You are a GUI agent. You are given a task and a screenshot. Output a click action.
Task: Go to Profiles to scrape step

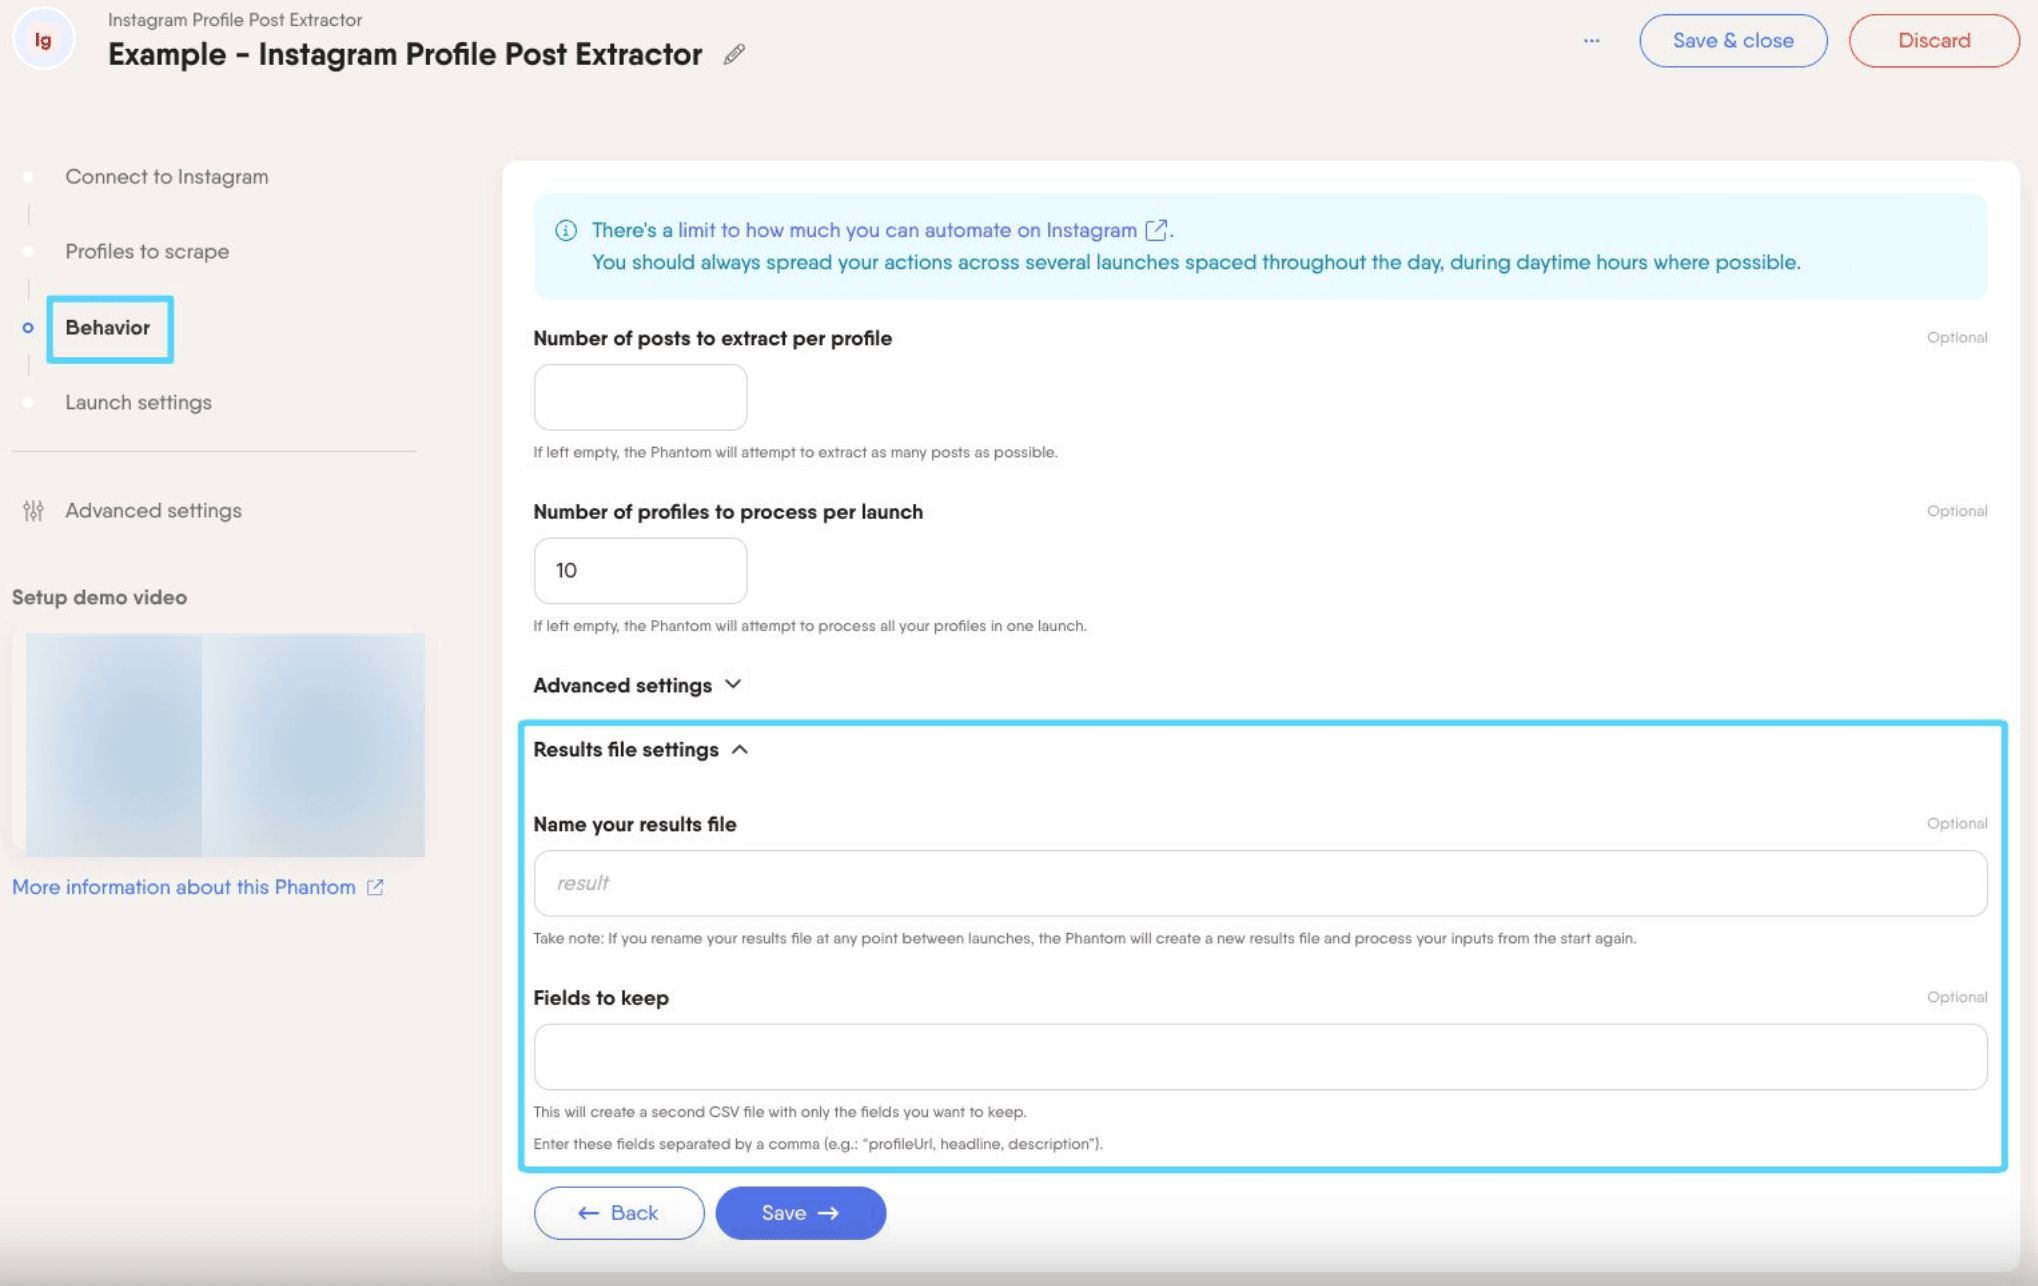click(x=147, y=252)
